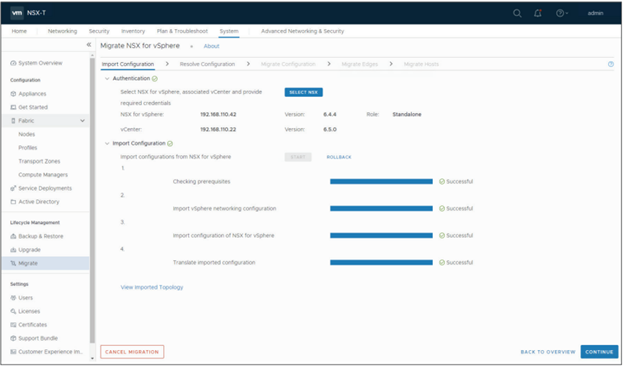624x366 pixels.
Task: Click the Standalone role value
Action: [407, 115]
